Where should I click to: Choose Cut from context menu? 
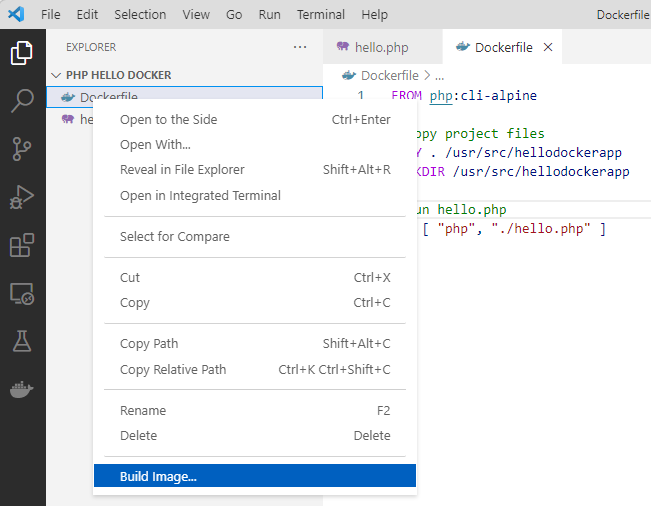click(255, 277)
